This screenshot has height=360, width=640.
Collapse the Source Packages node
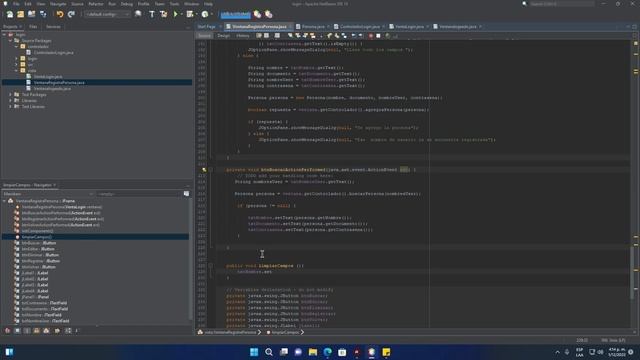(11, 40)
